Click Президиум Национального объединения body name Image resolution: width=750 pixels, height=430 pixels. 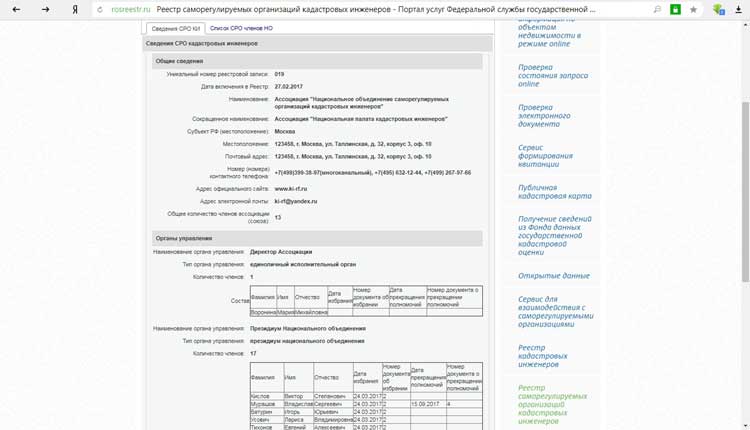tap(308, 329)
